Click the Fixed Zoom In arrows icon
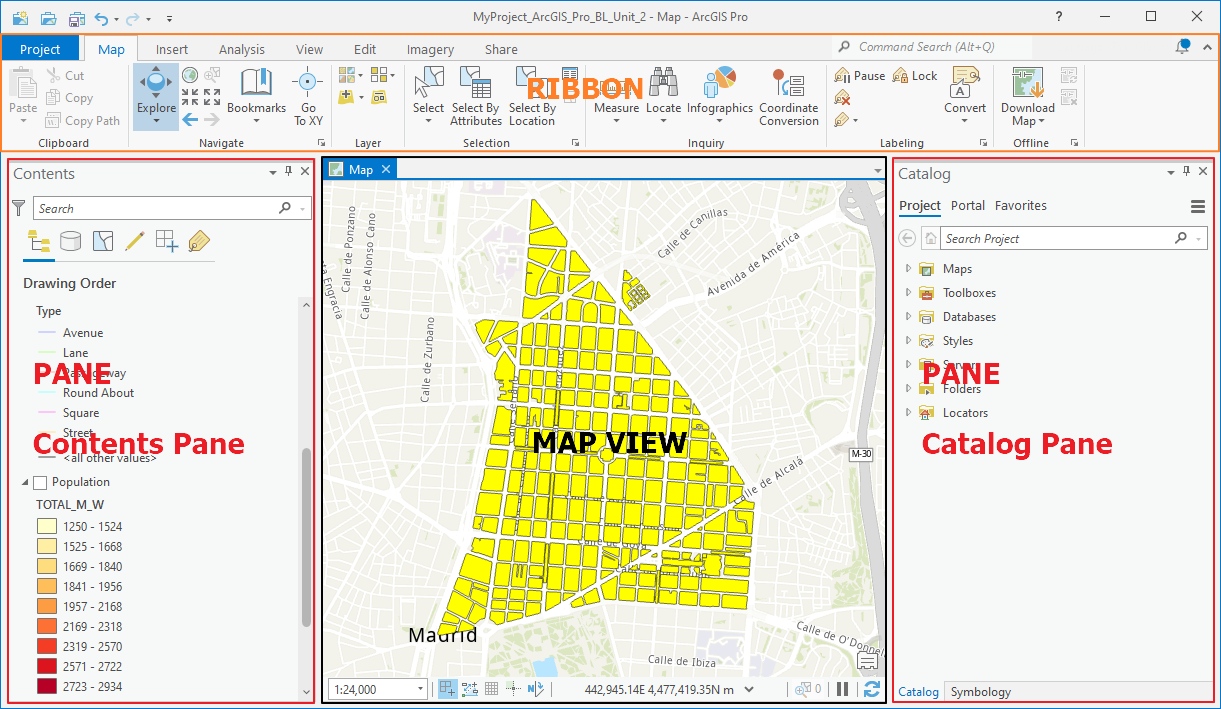The height and width of the screenshot is (709, 1221). click(189, 97)
